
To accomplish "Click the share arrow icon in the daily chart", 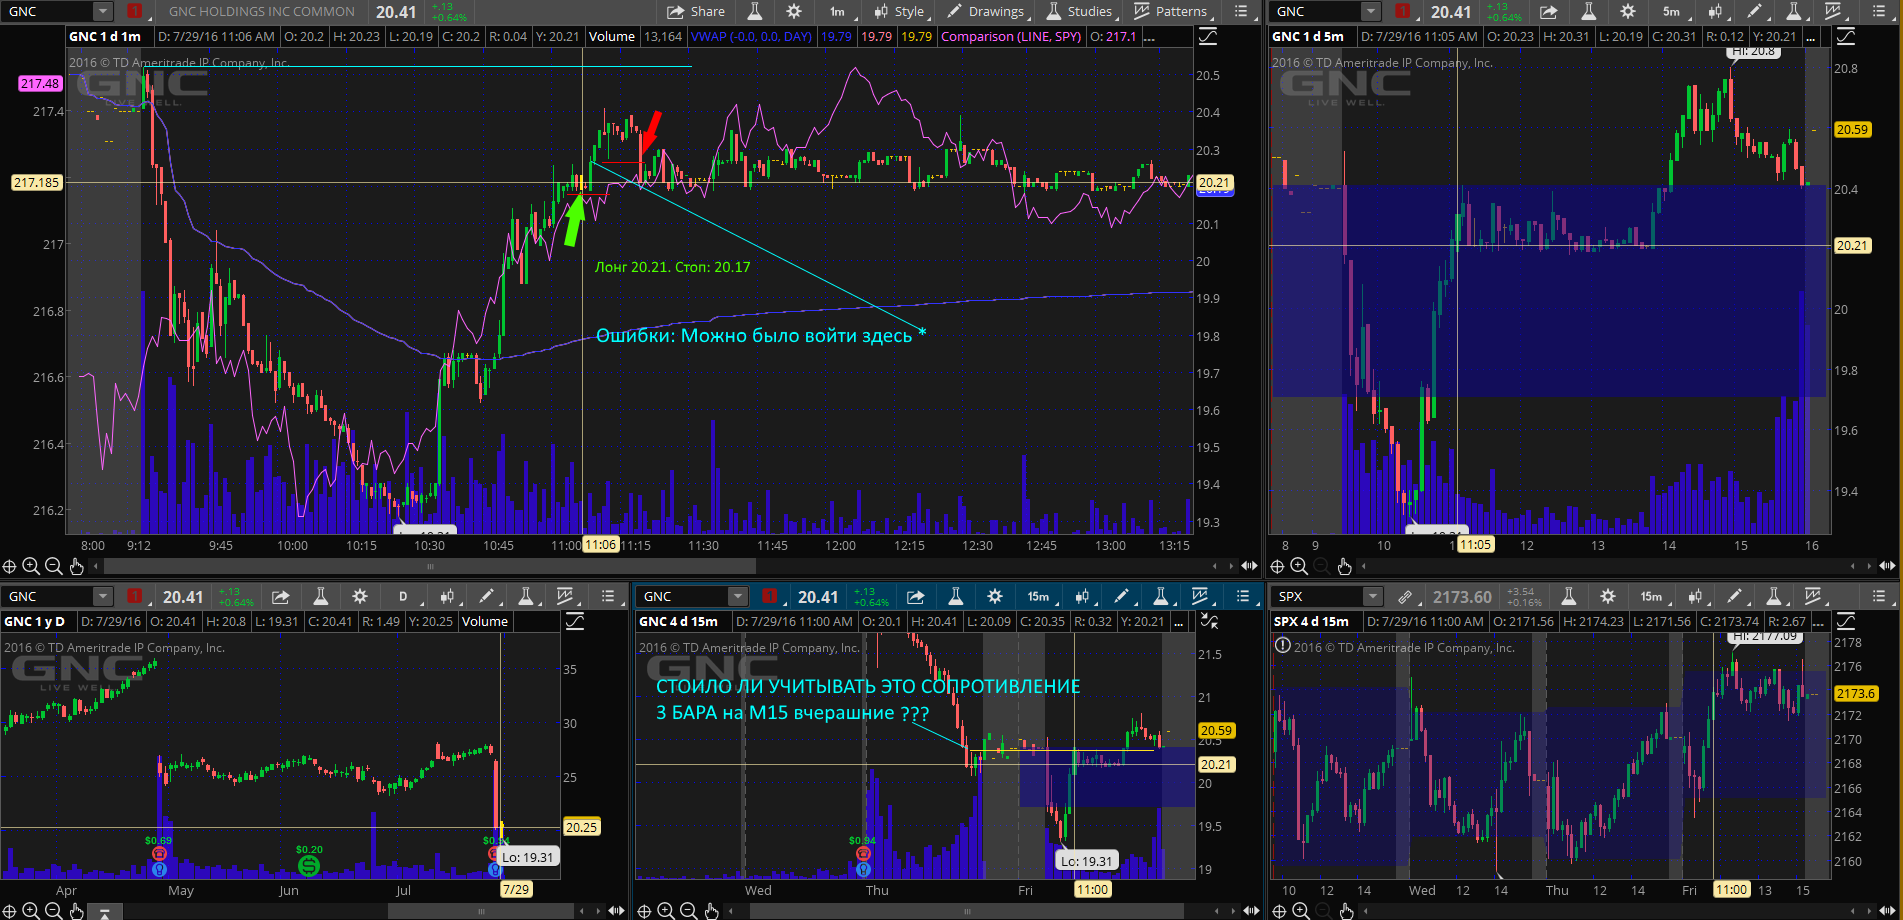I will coord(281,596).
